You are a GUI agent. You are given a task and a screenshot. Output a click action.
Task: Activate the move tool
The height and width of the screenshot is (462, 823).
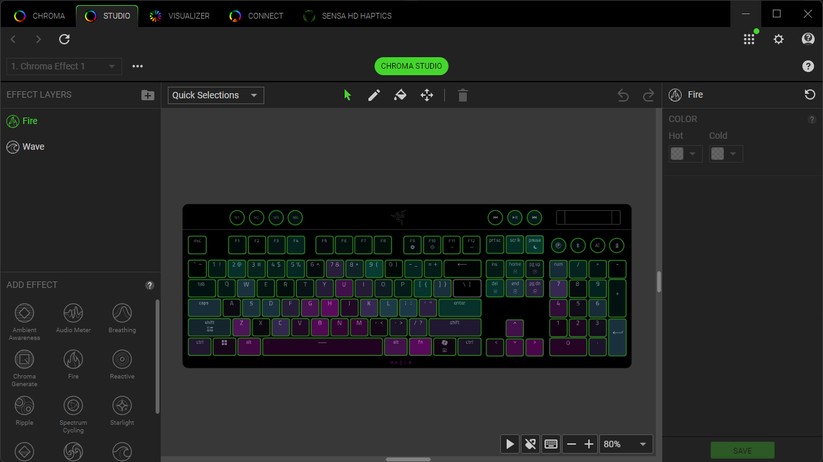427,95
